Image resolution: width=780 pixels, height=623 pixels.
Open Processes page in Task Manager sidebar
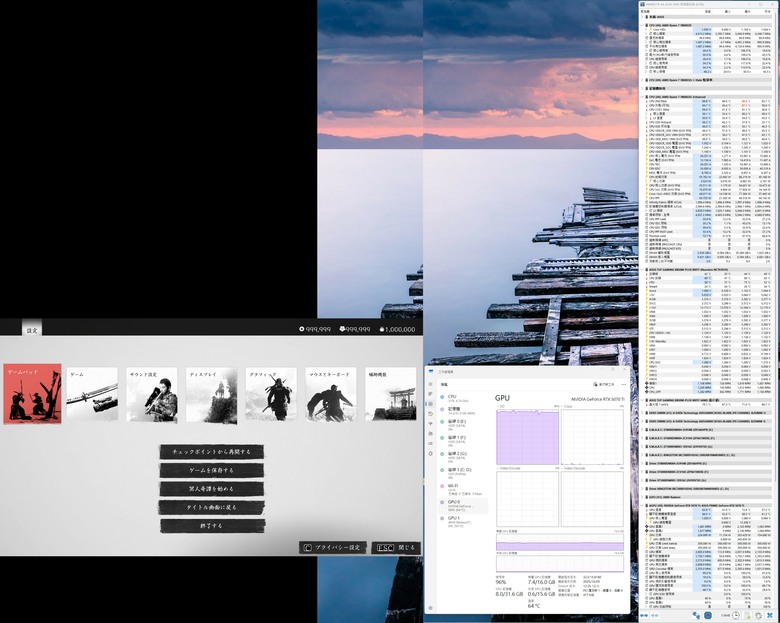click(x=430, y=394)
